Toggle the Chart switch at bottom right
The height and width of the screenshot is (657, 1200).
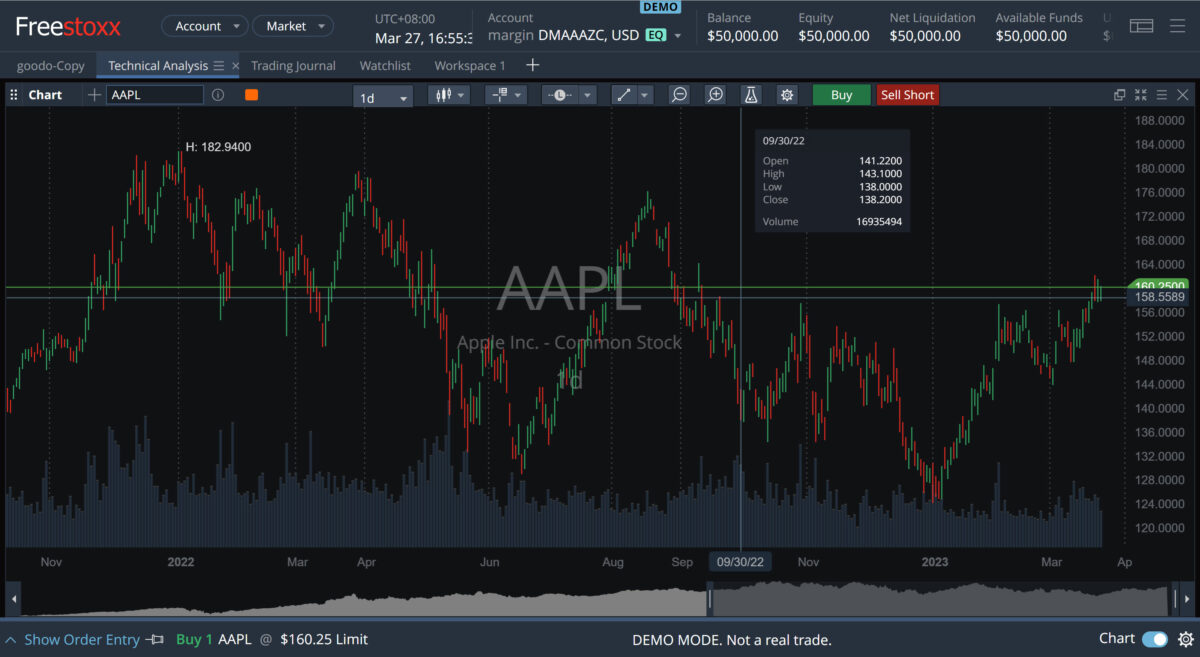(1155, 639)
